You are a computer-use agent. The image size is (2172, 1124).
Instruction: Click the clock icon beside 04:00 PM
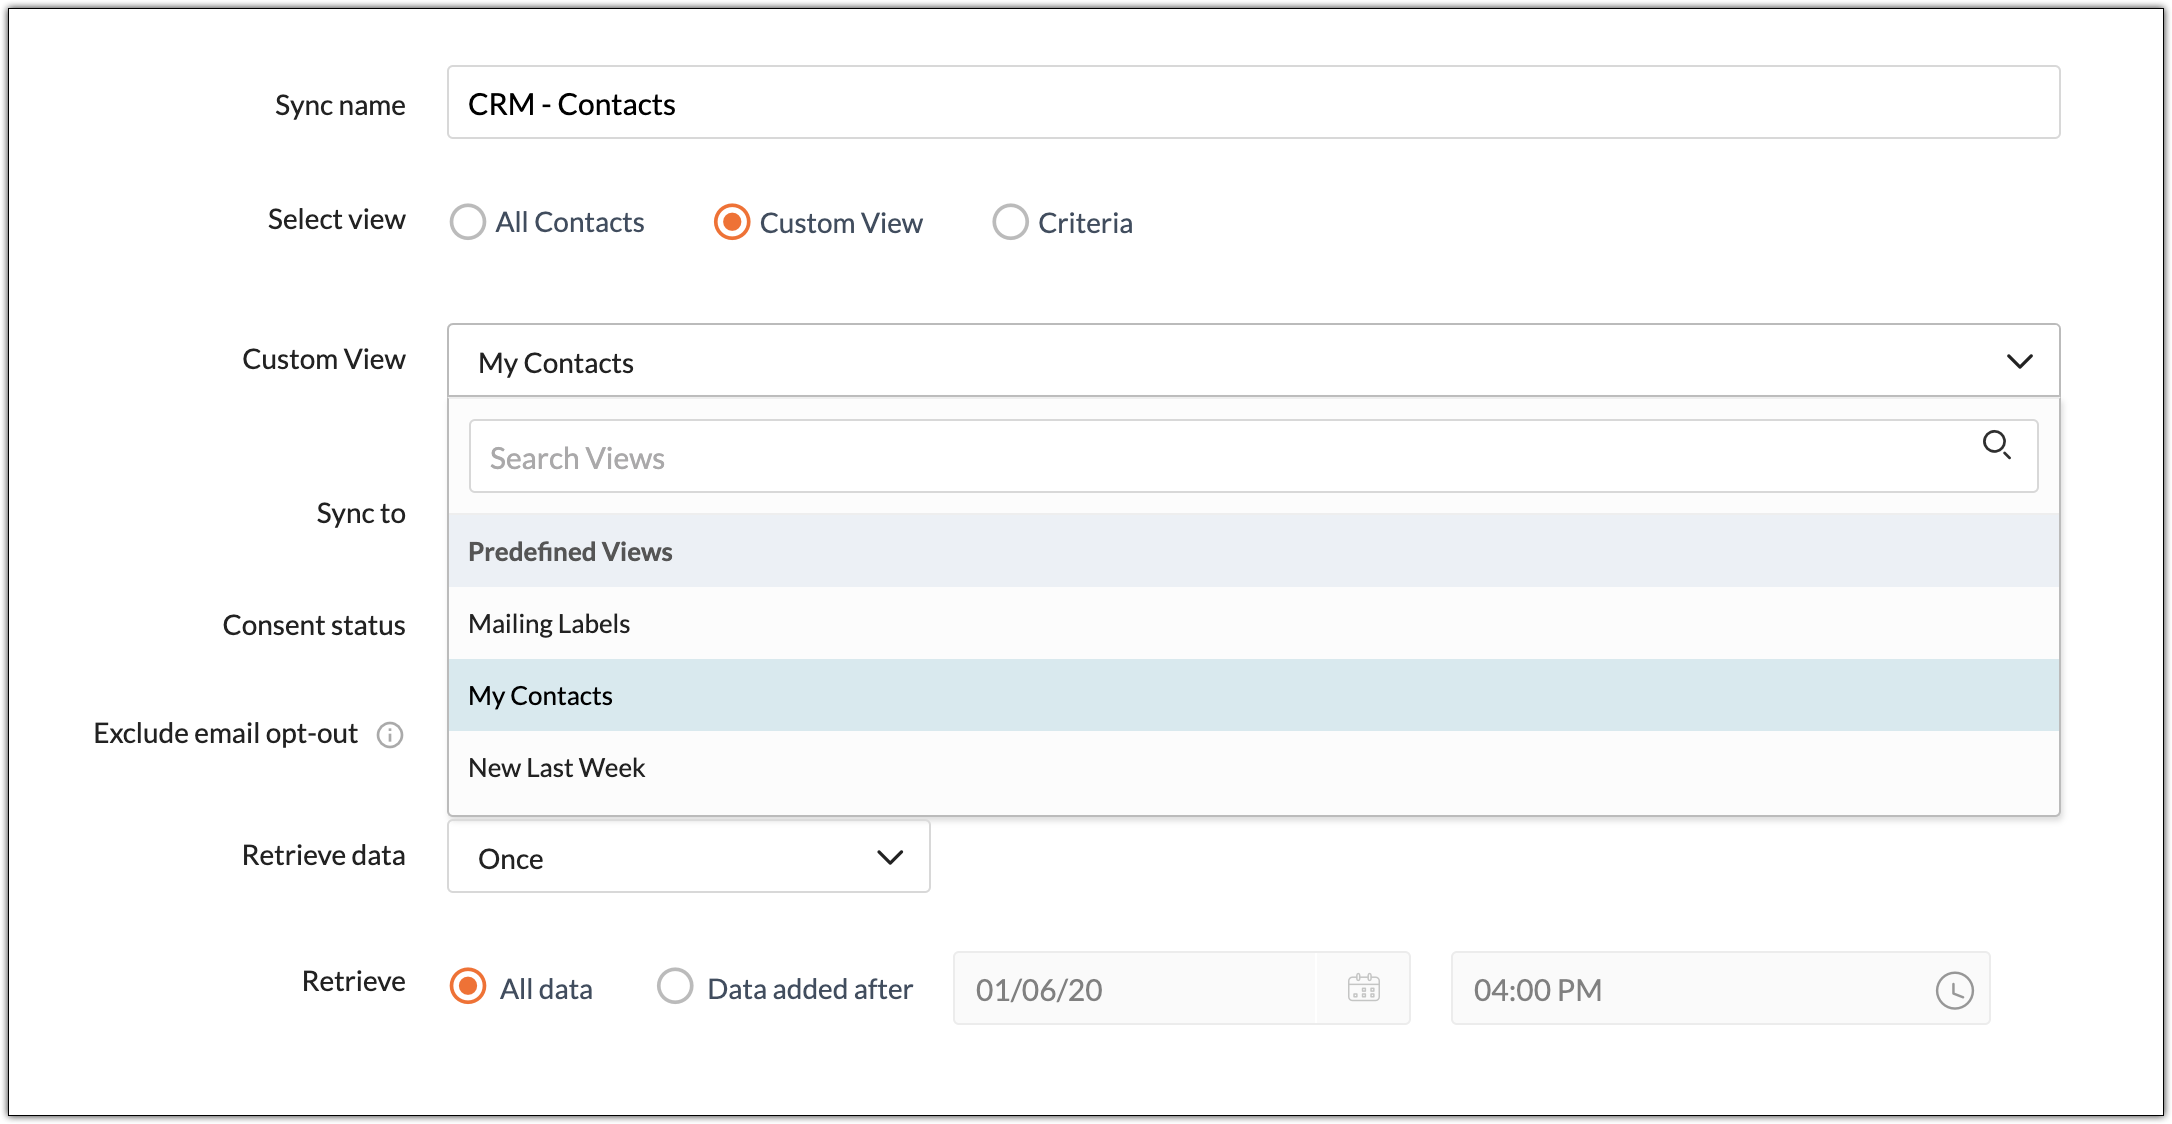1954,989
